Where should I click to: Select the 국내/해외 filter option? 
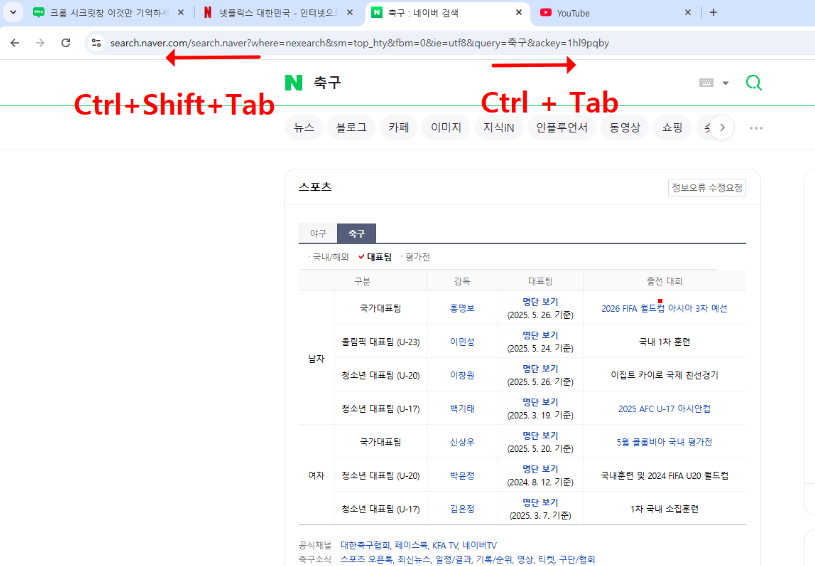[x=331, y=257]
